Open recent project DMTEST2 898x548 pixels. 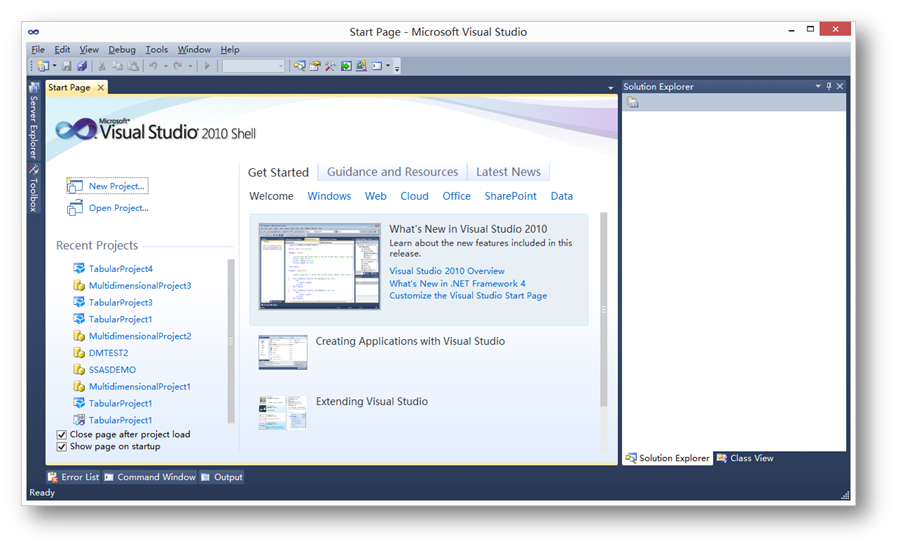108,353
